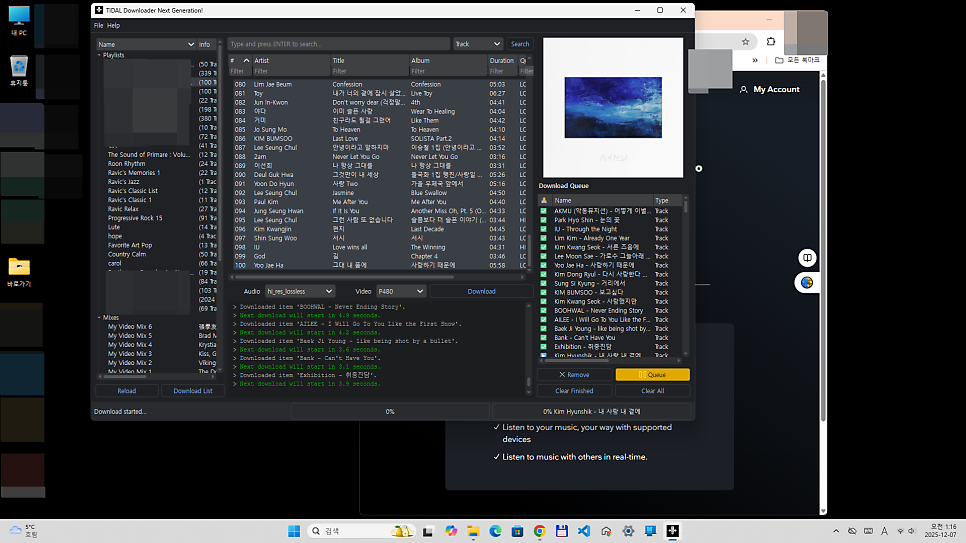
Task: Click the Clear All button
Action: [x=652, y=391]
